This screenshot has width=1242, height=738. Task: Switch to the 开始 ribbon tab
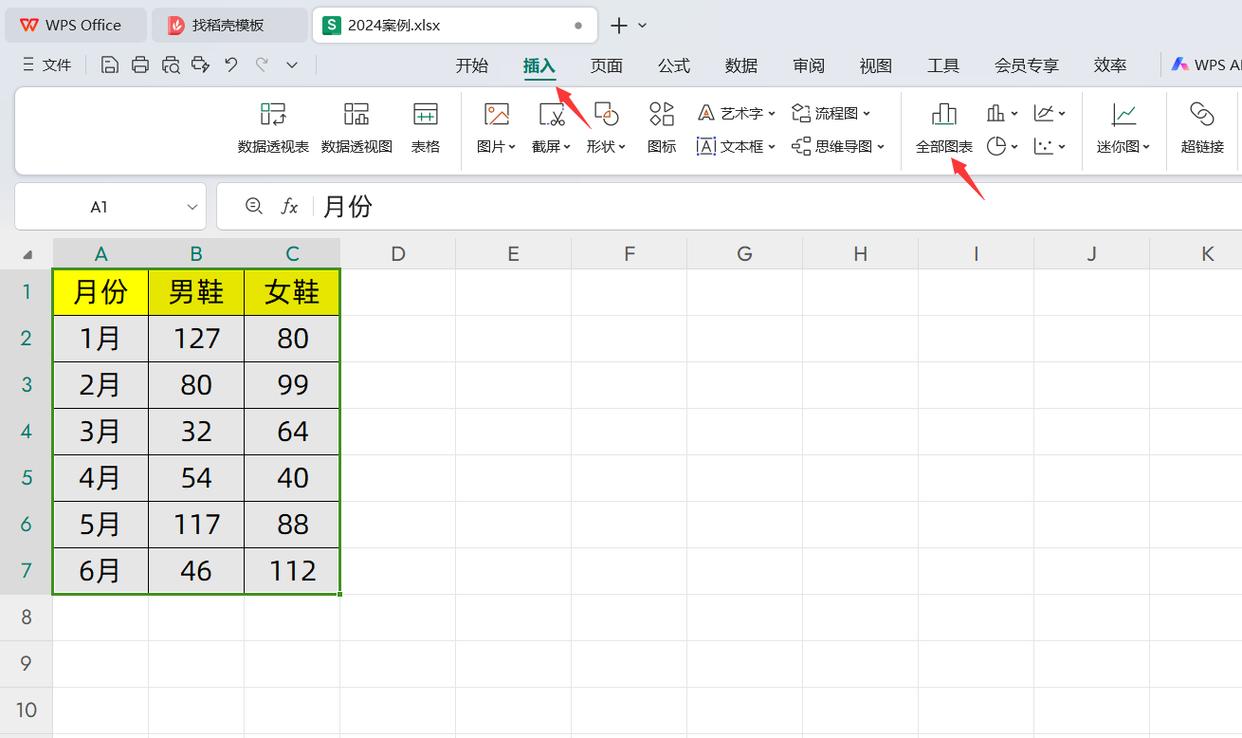[472, 65]
